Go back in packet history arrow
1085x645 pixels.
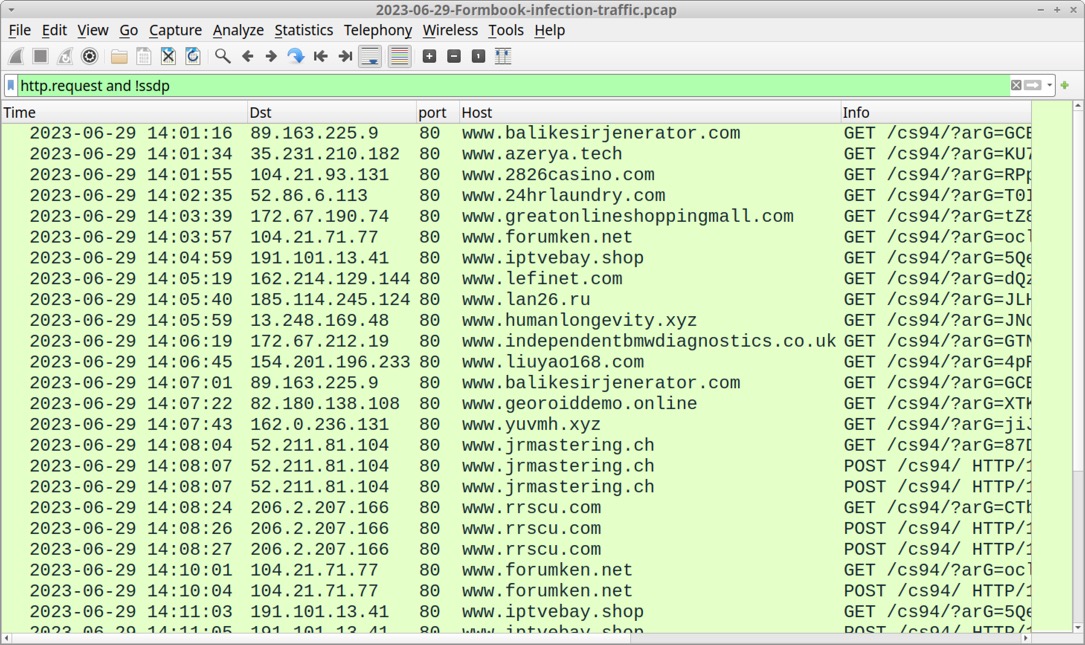[x=247, y=56]
